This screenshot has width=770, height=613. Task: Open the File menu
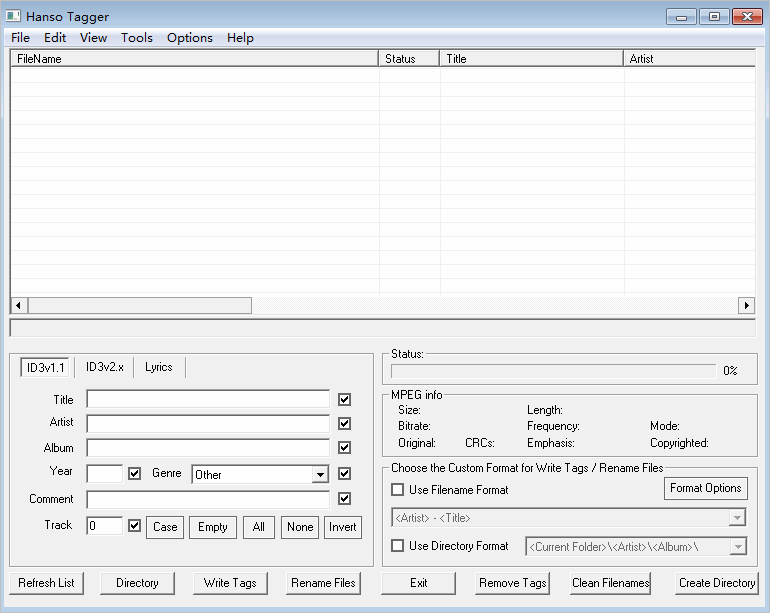pyautogui.click(x=21, y=38)
